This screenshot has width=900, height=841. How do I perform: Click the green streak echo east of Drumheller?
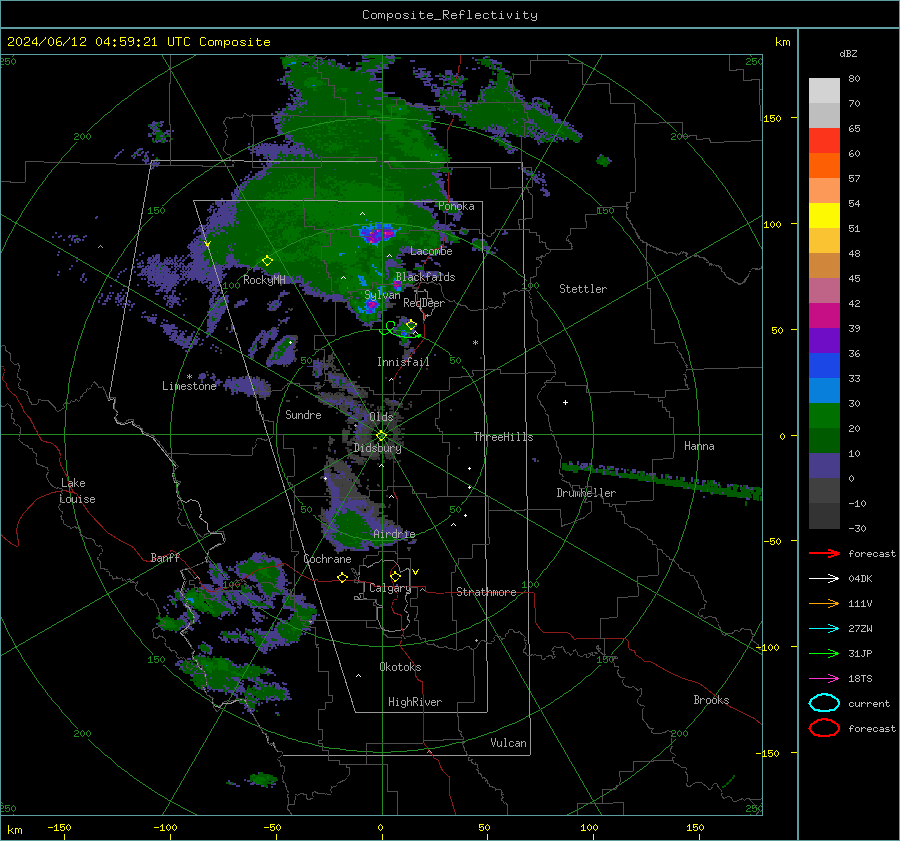pyautogui.click(x=662, y=479)
